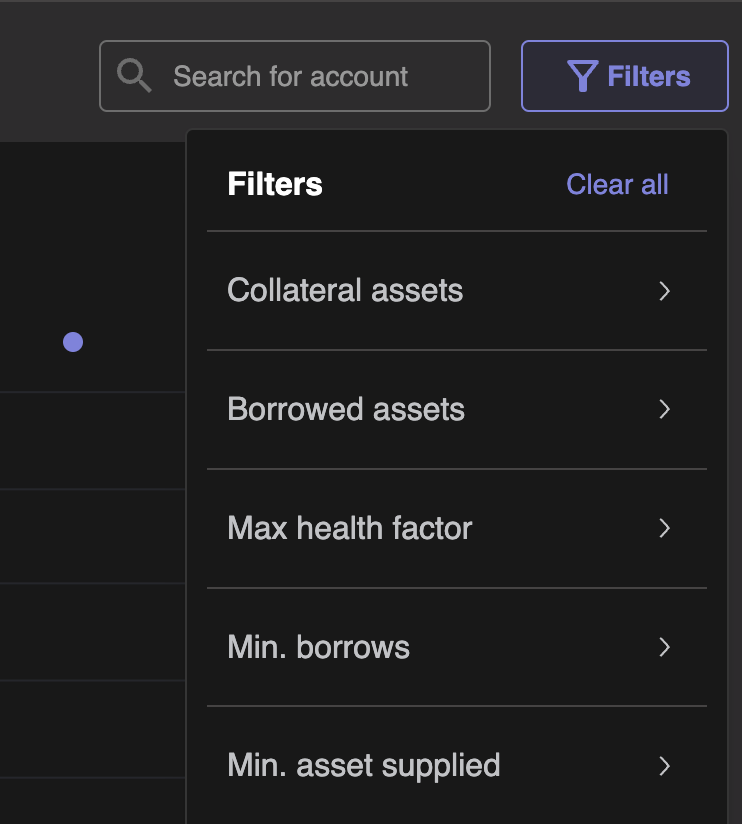Choose the Min. borrows filter entry
Image resolution: width=742 pixels, height=824 pixels.
tap(319, 647)
